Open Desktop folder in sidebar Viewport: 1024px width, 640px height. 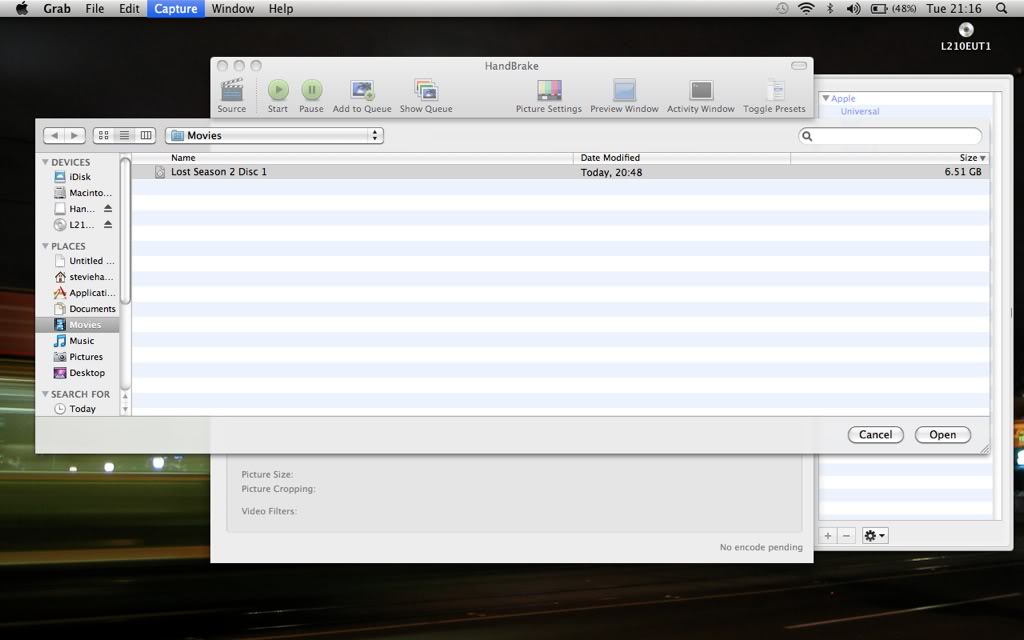point(79,373)
